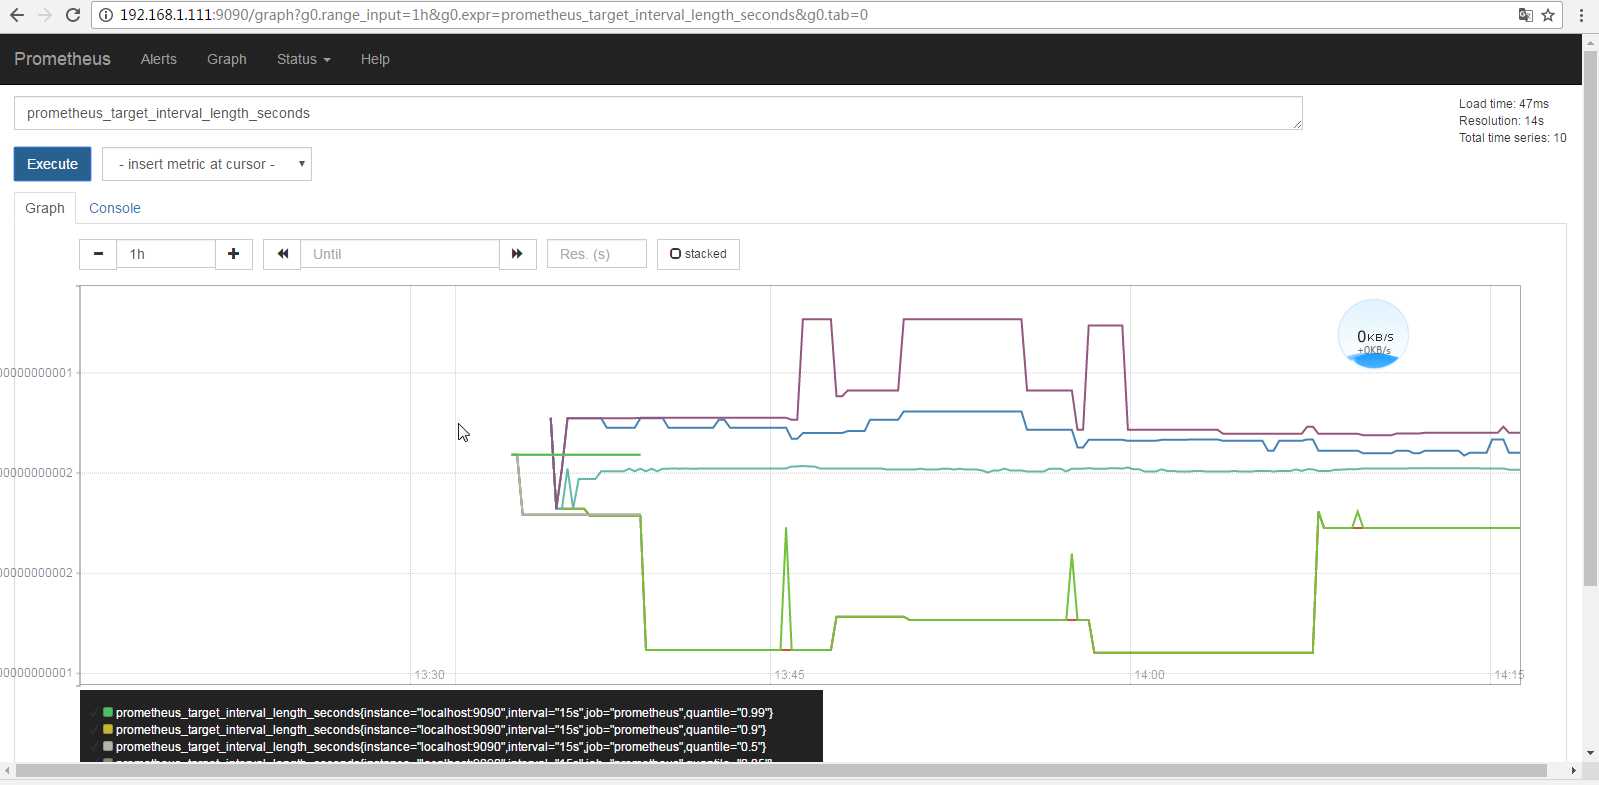Open the Alerts page
The width and height of the screenshot is (1599, 785).
point(159,59)
